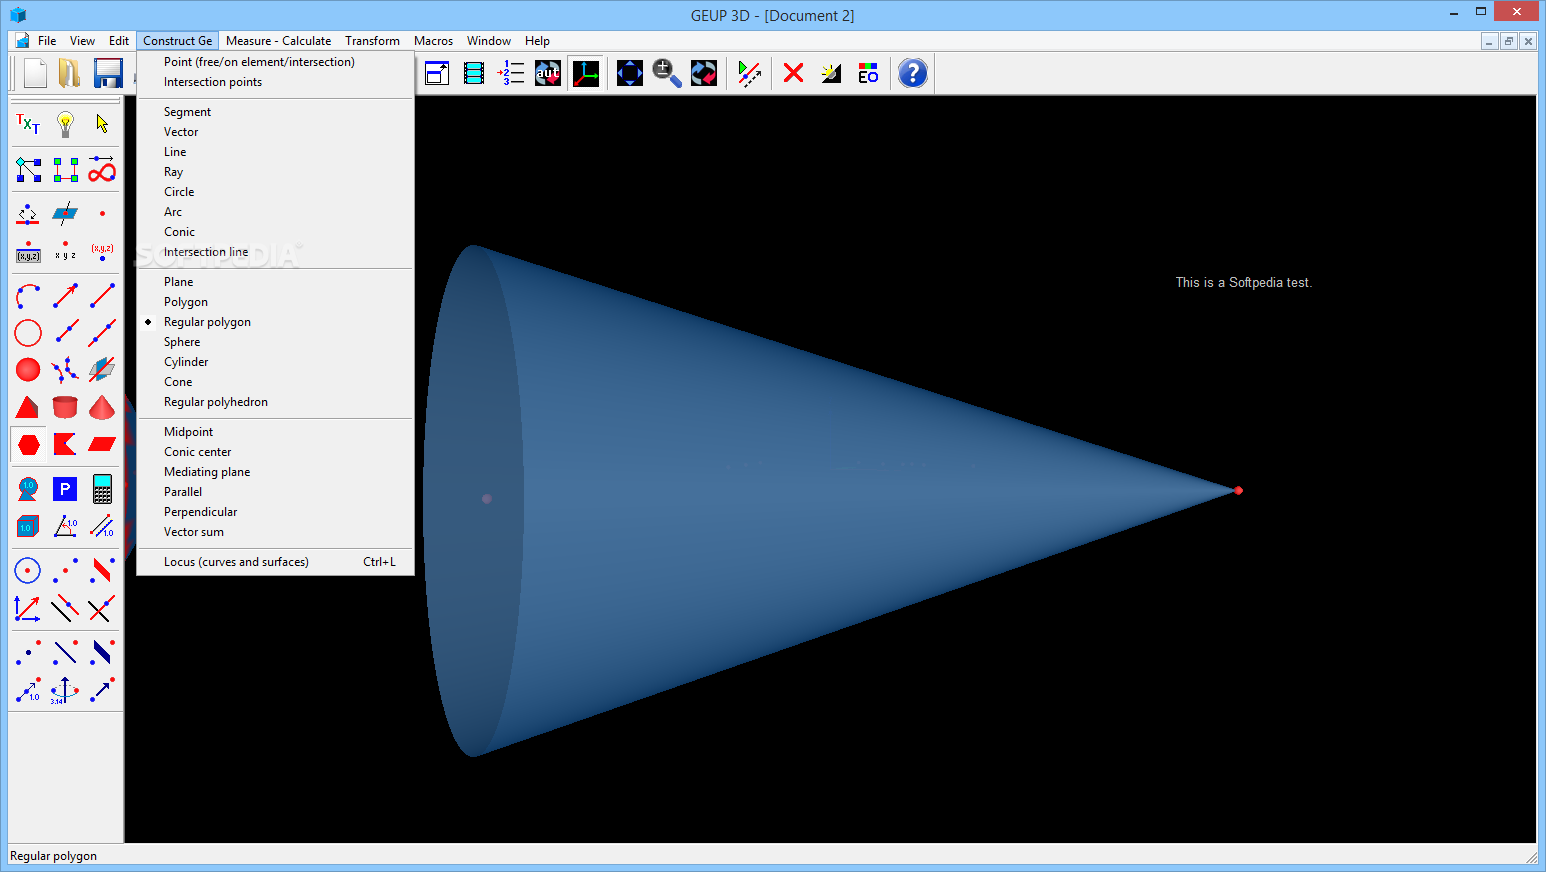Click the play macro icon
1546x872 pixels.
click(749, 73)
